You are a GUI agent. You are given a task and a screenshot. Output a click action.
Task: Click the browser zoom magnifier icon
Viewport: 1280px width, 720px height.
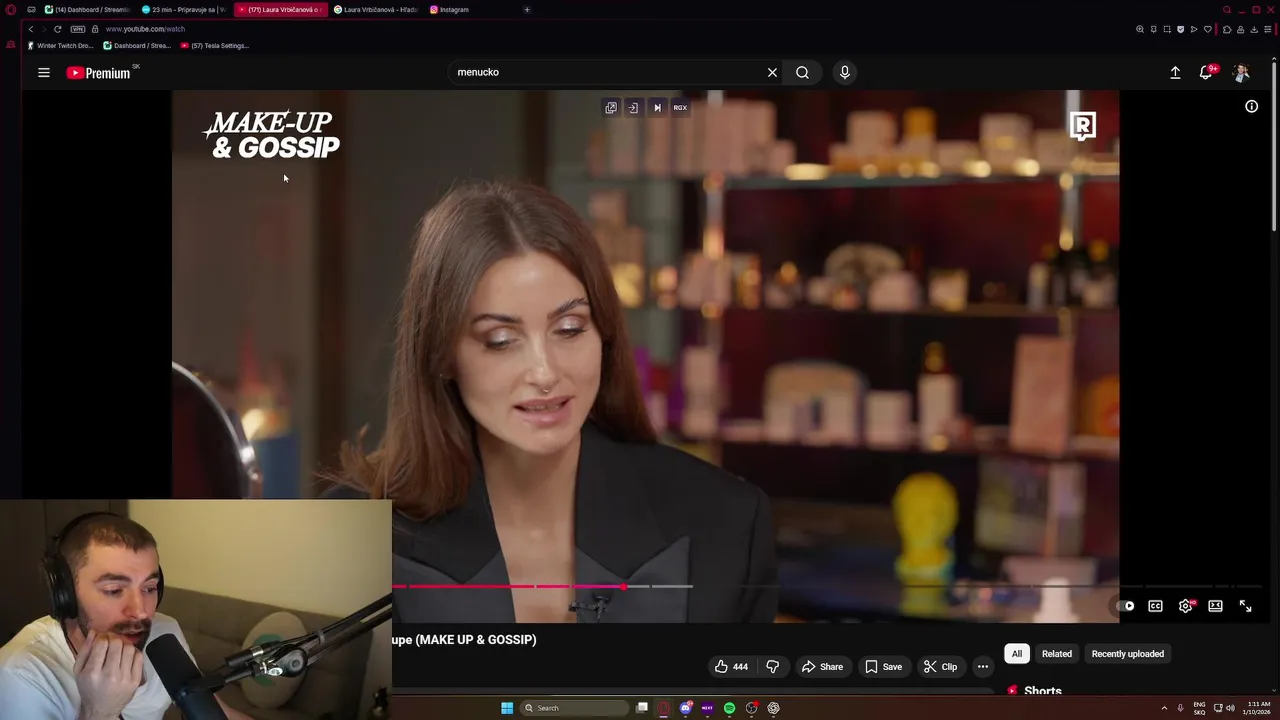[1140, 29]
